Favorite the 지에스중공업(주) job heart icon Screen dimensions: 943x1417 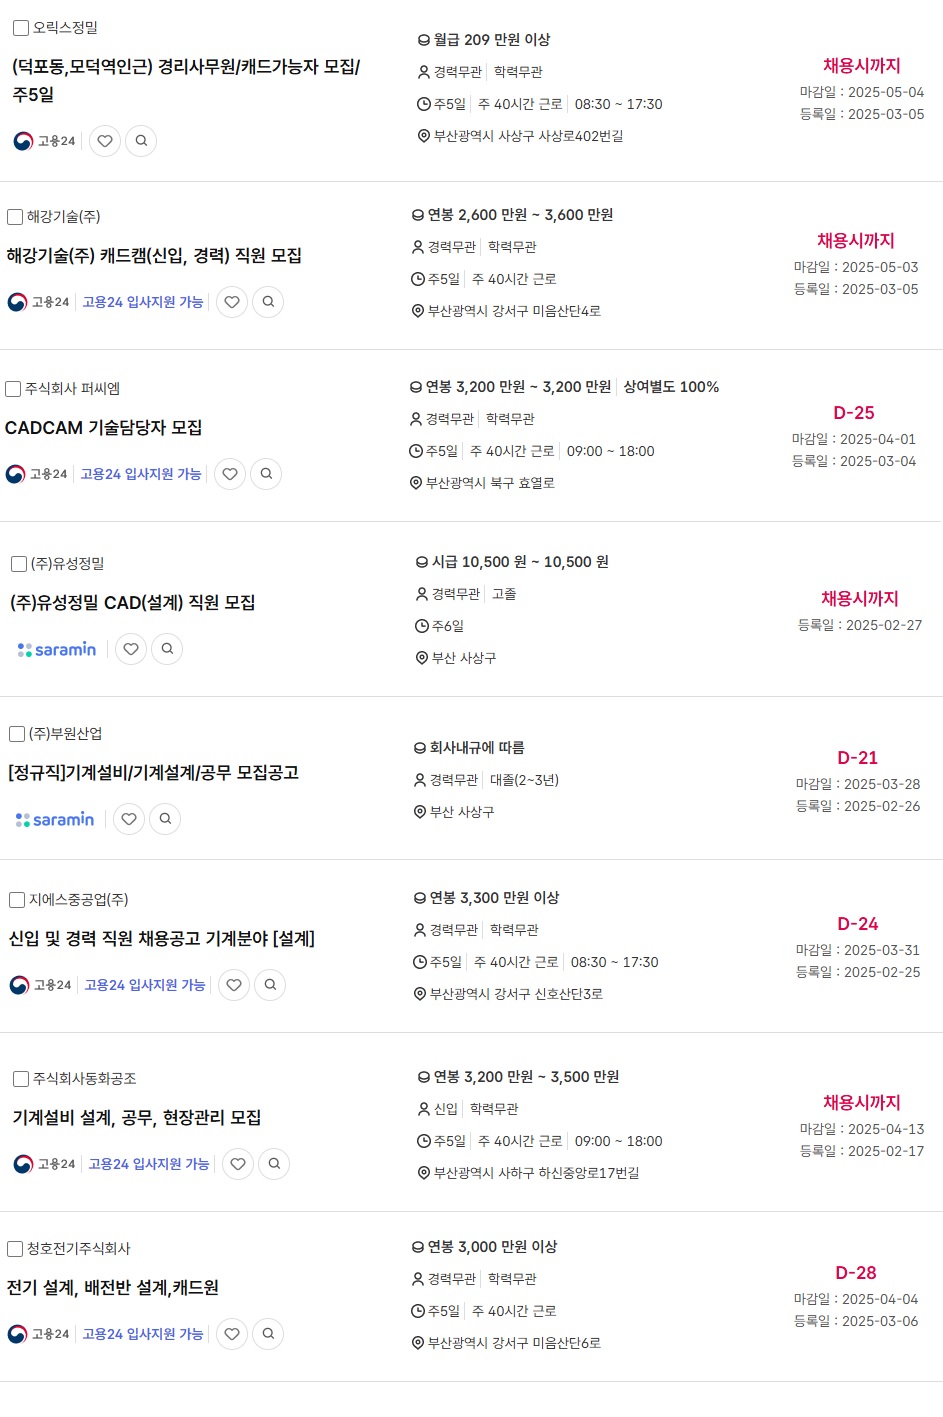pyautogui.click(x=234, y=985)
